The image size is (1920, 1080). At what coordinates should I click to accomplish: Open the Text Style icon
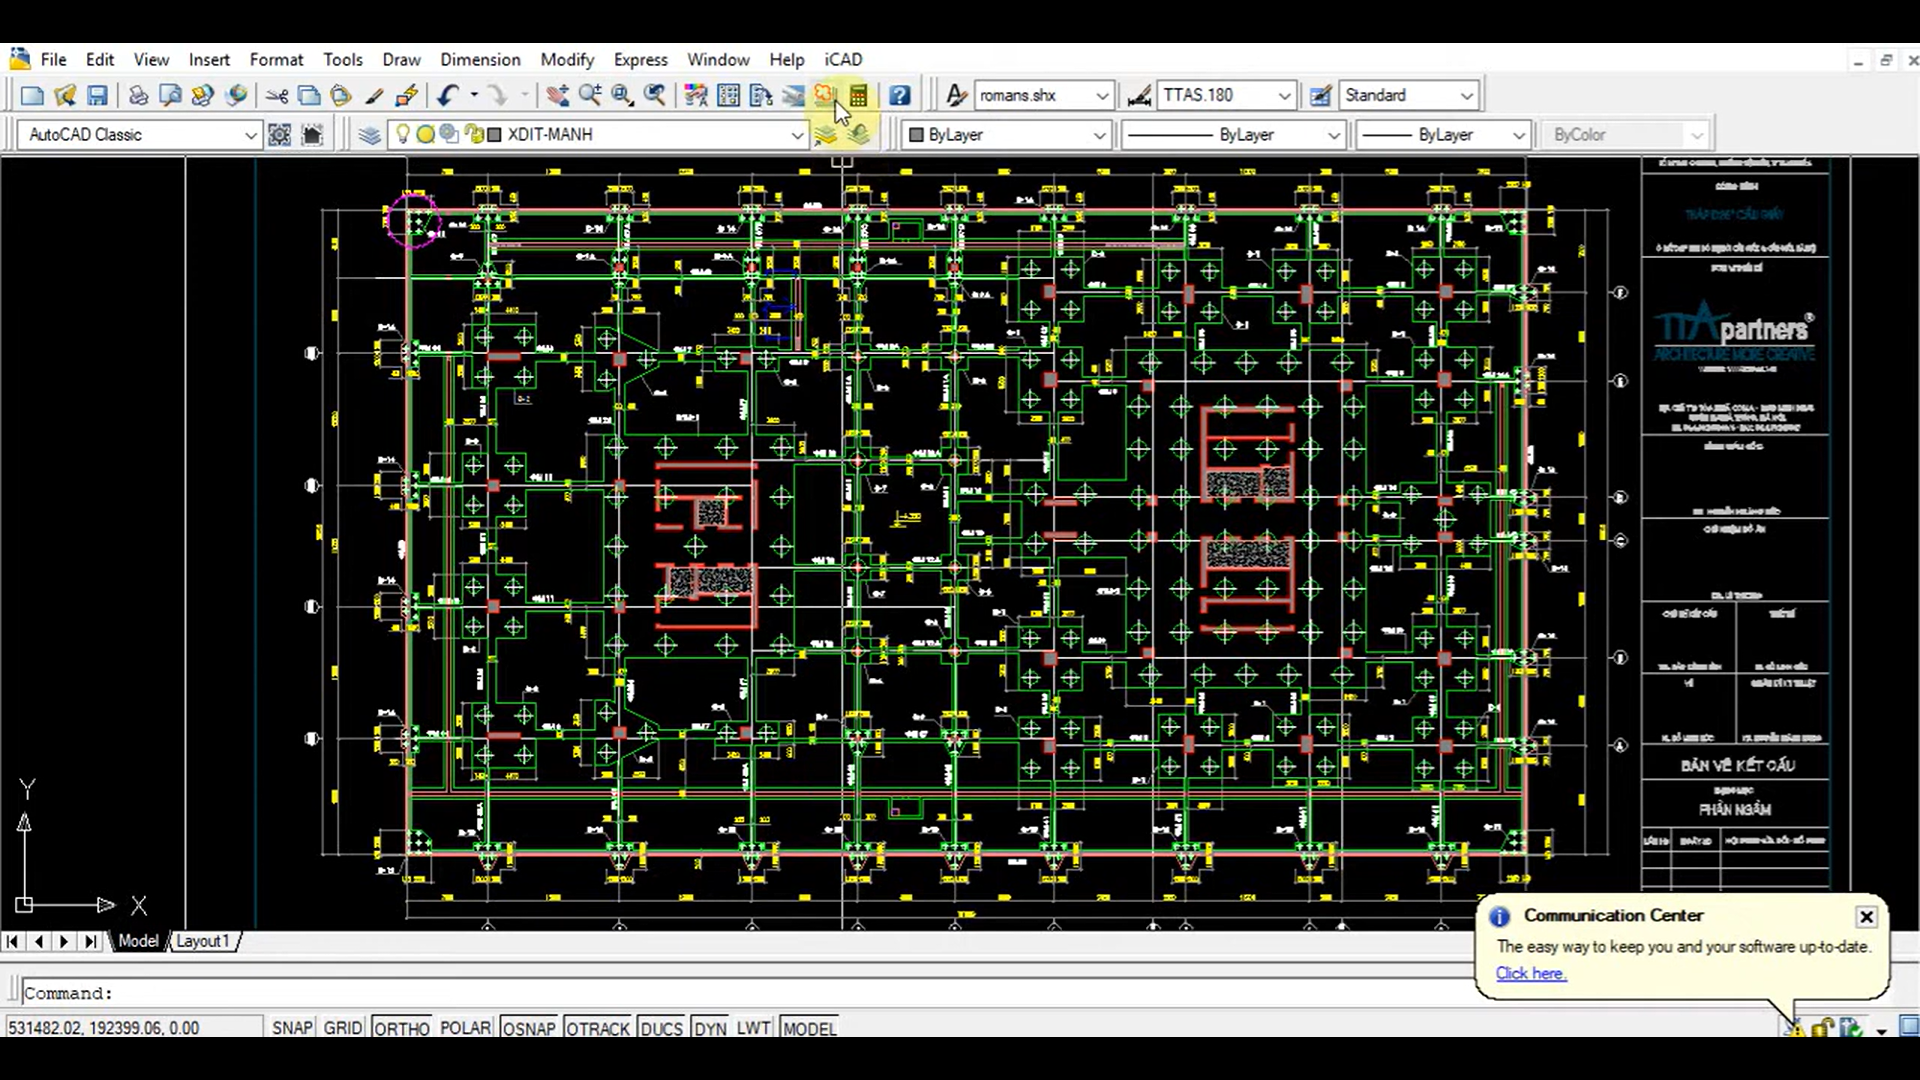pos(956,96)
